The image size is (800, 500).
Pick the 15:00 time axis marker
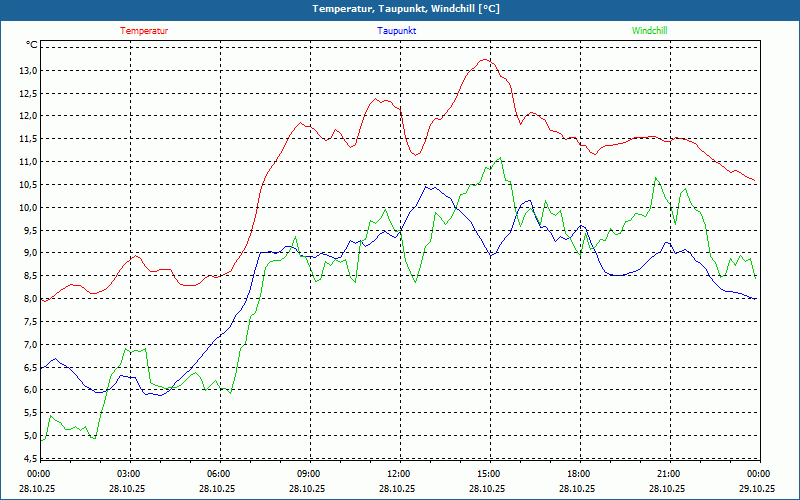(488, 474)
